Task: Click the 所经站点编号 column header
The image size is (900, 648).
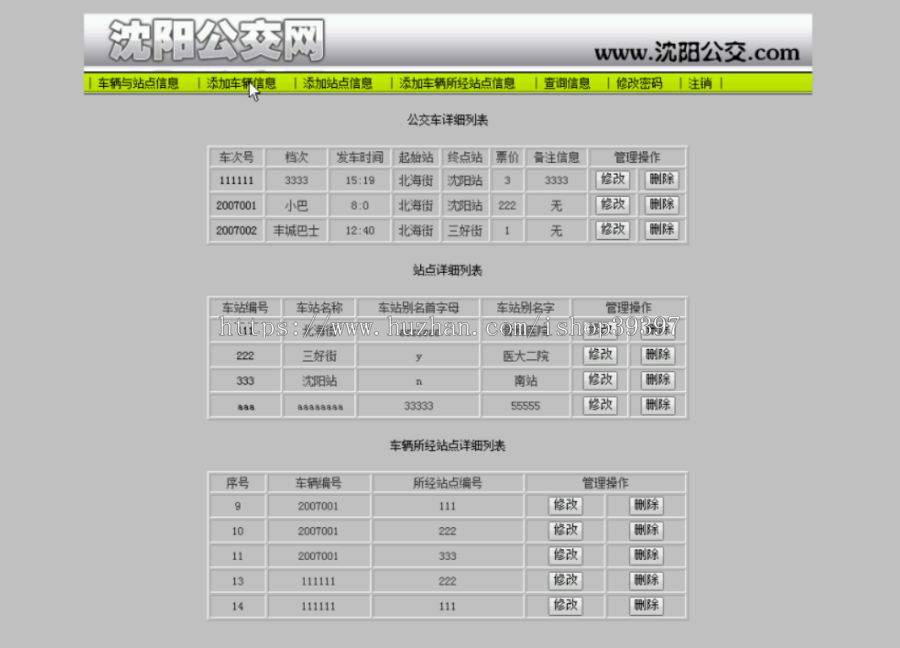Action: tap(447, 483)
